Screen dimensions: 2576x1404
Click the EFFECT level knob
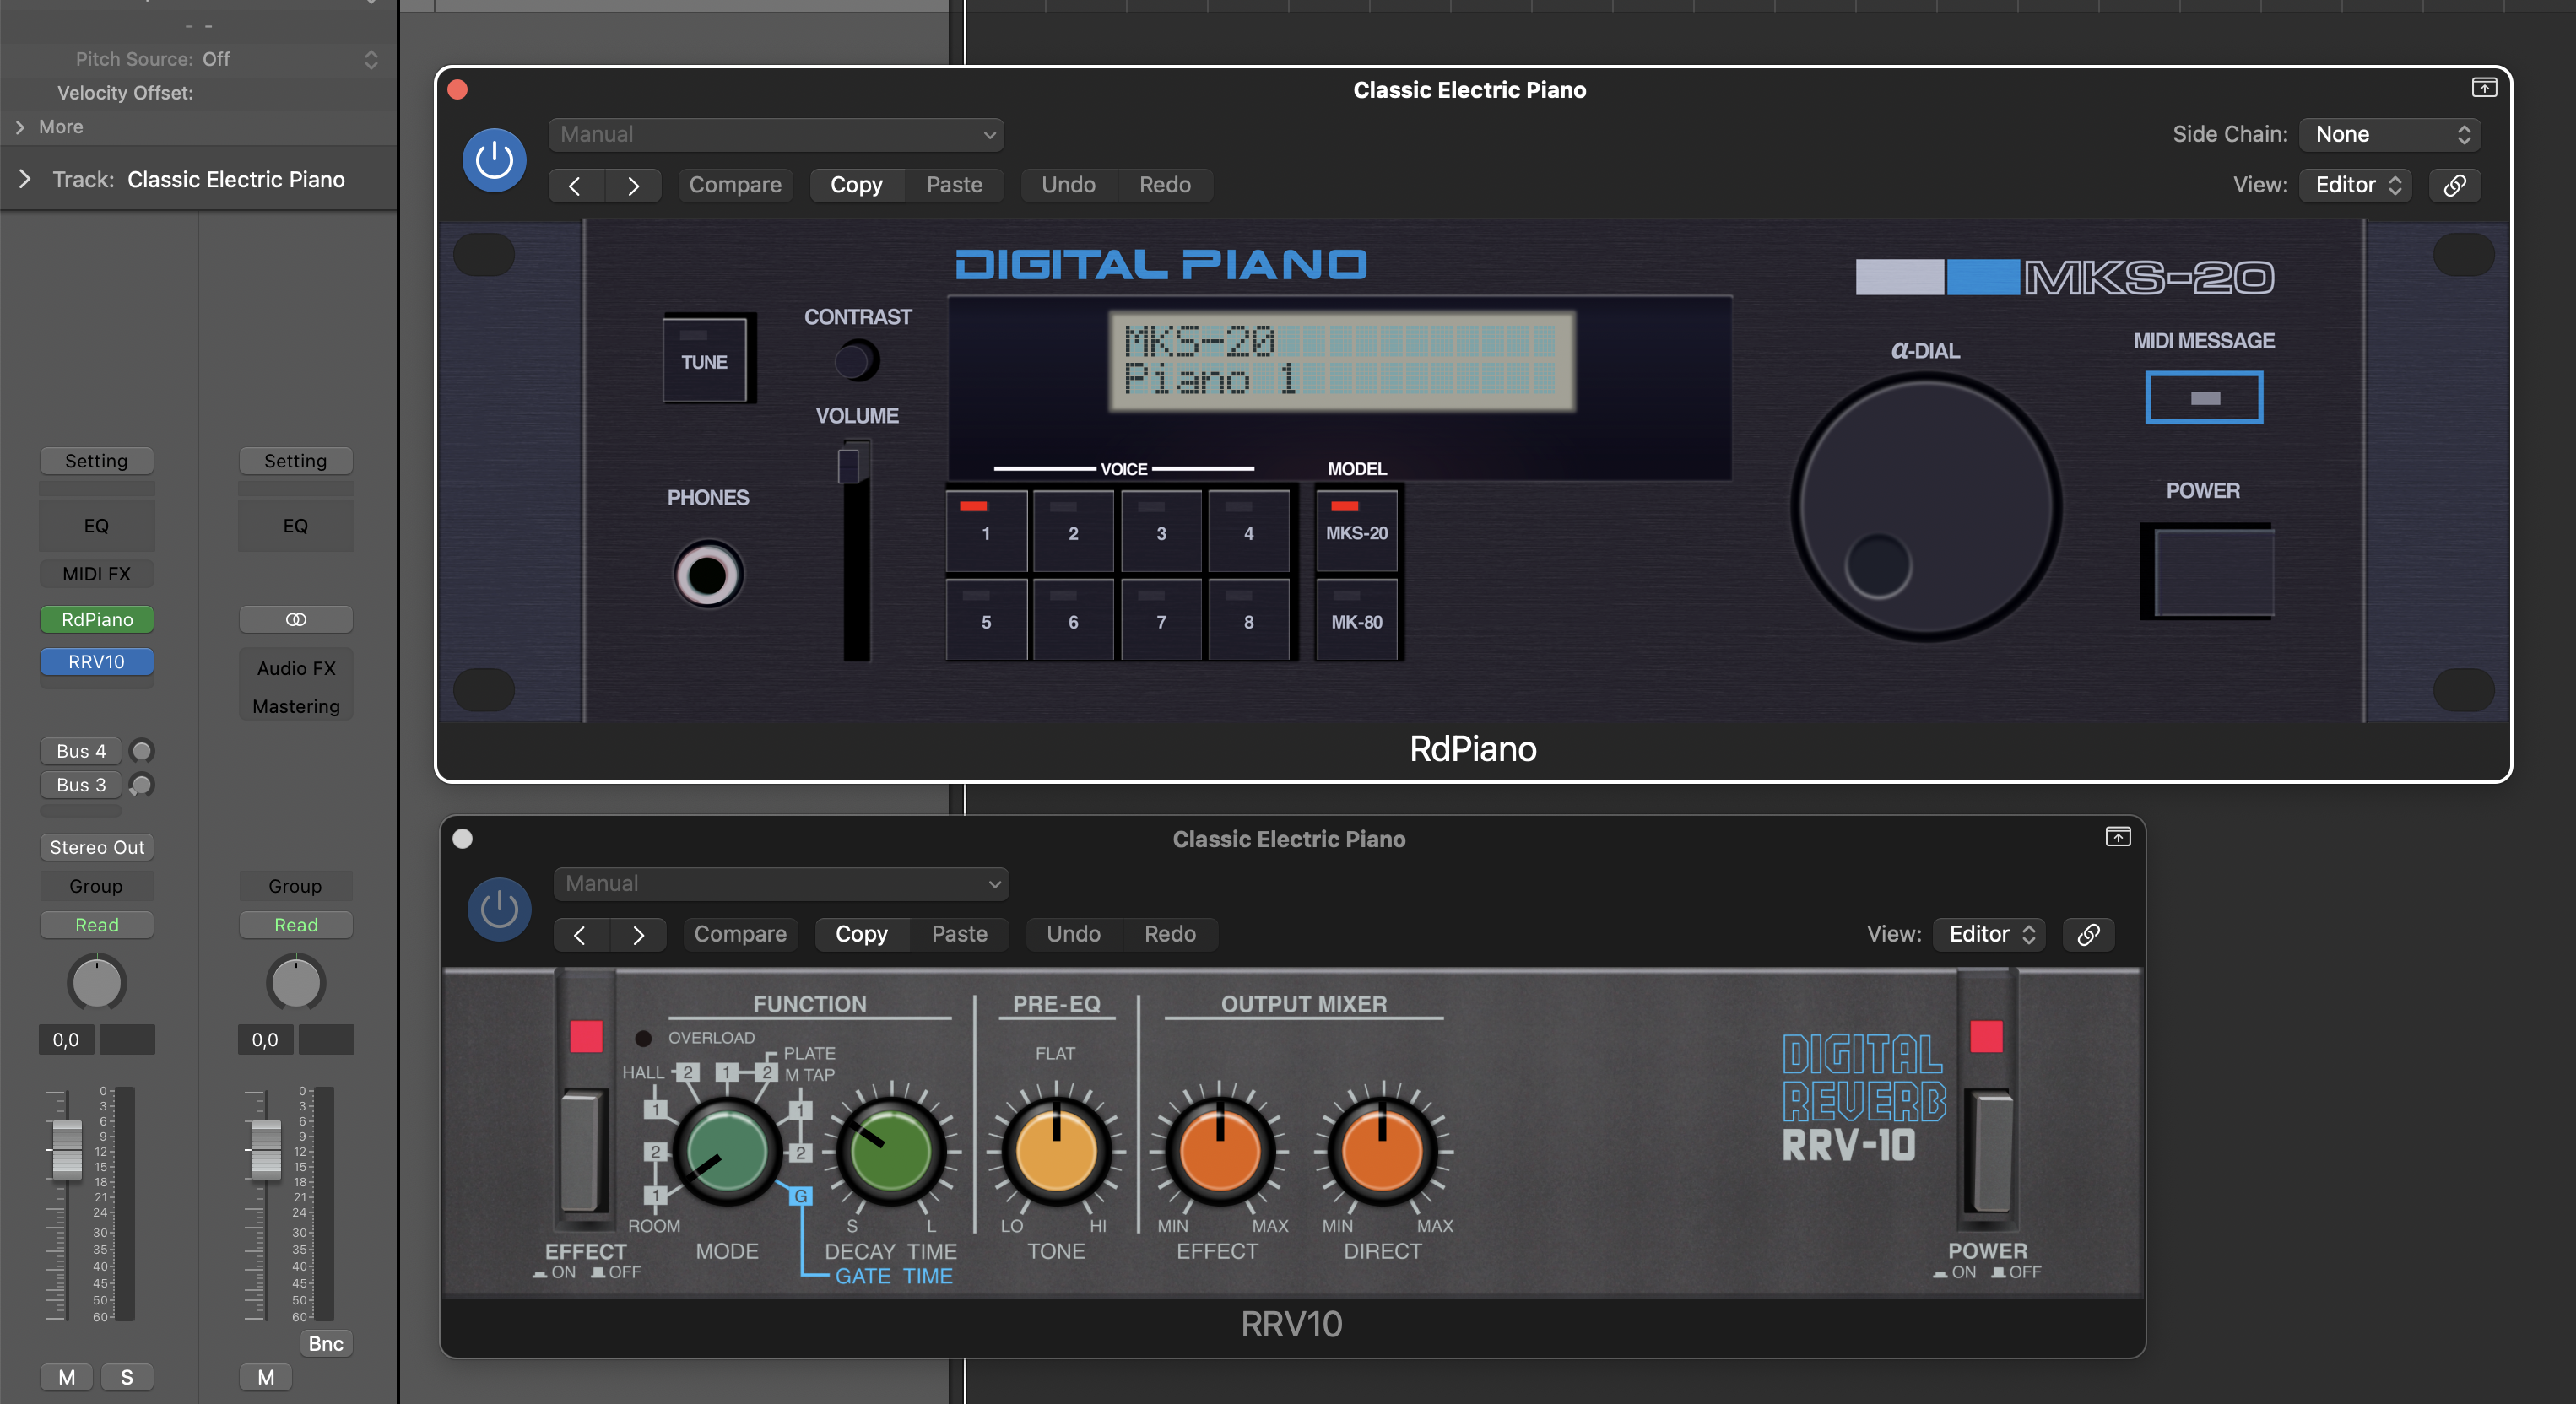[1219, 1150]
